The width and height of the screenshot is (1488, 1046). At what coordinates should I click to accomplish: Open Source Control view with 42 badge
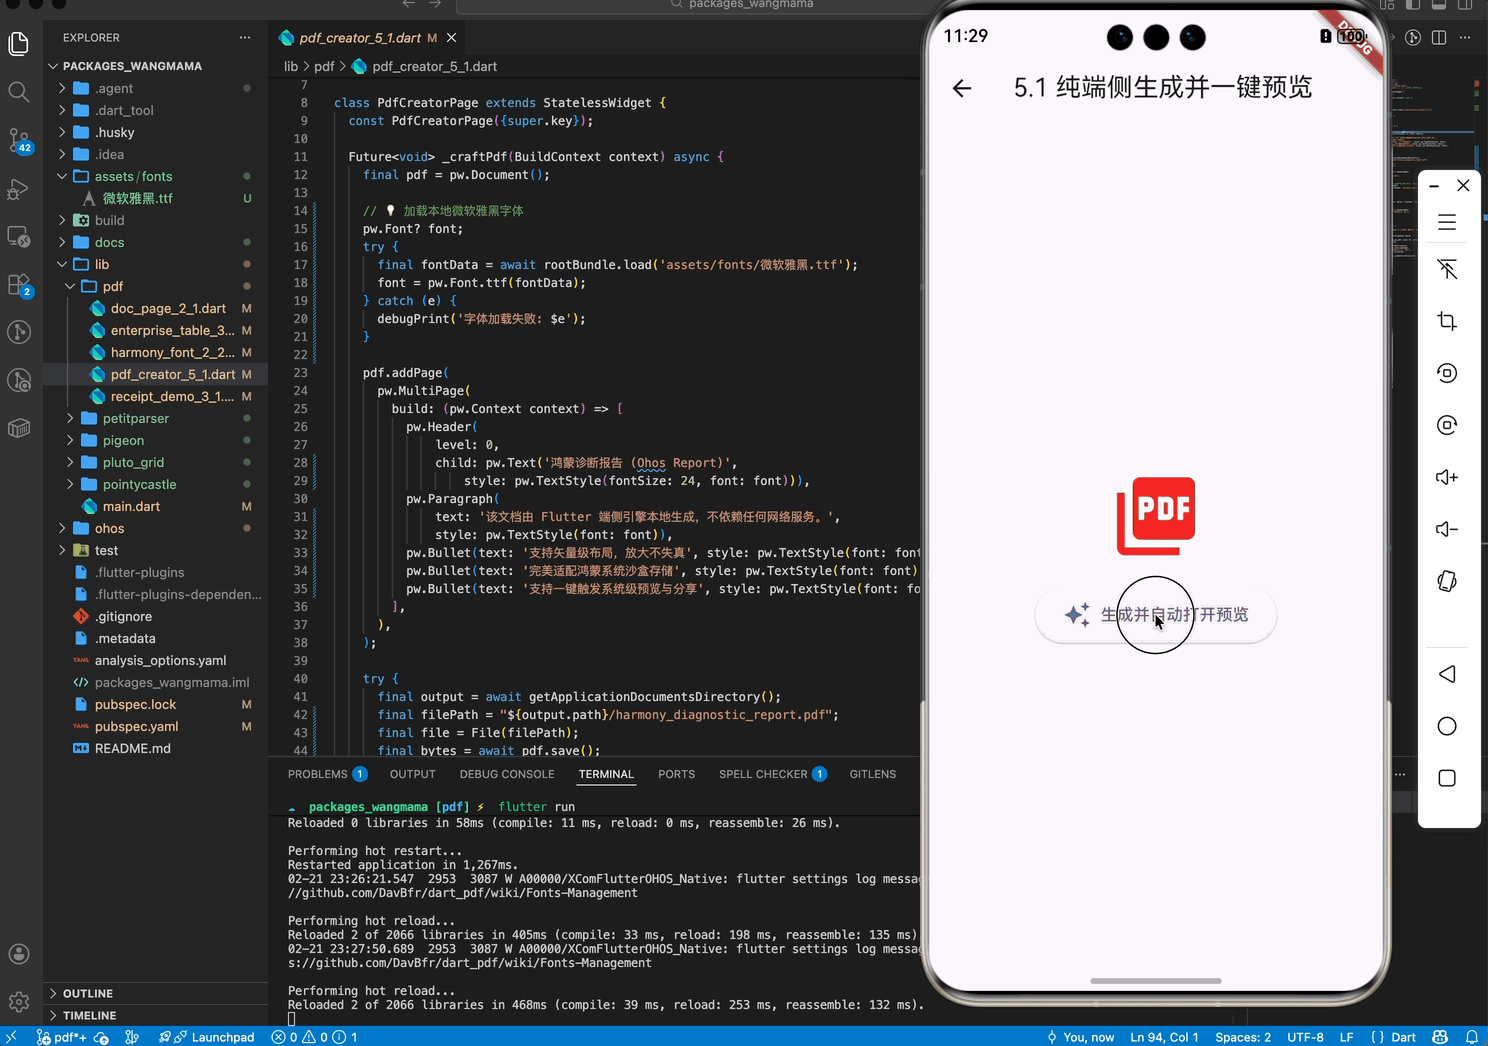[x=19, y=140]
